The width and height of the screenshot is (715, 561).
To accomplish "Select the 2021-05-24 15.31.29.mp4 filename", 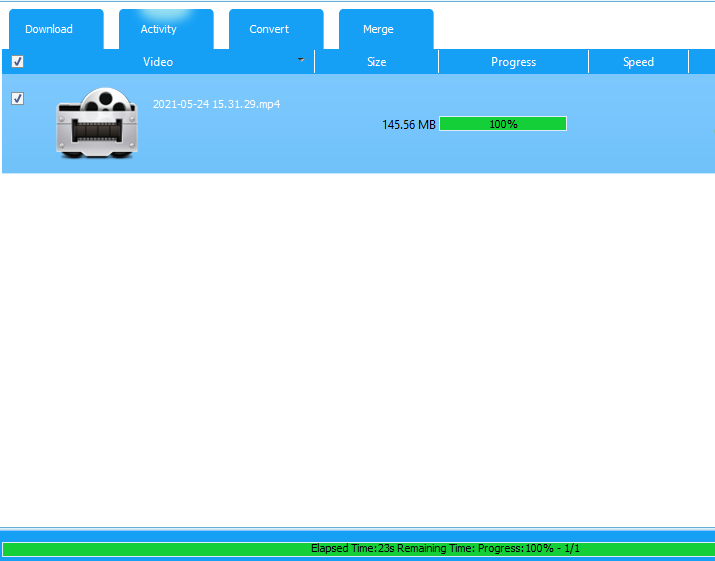I will click(x=216, y=104).
